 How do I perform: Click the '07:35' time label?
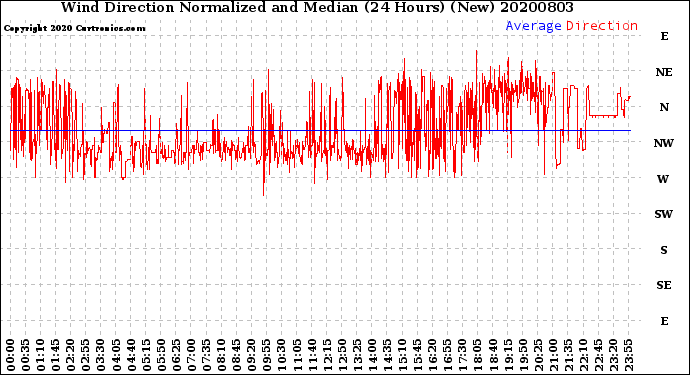[206, 355]
